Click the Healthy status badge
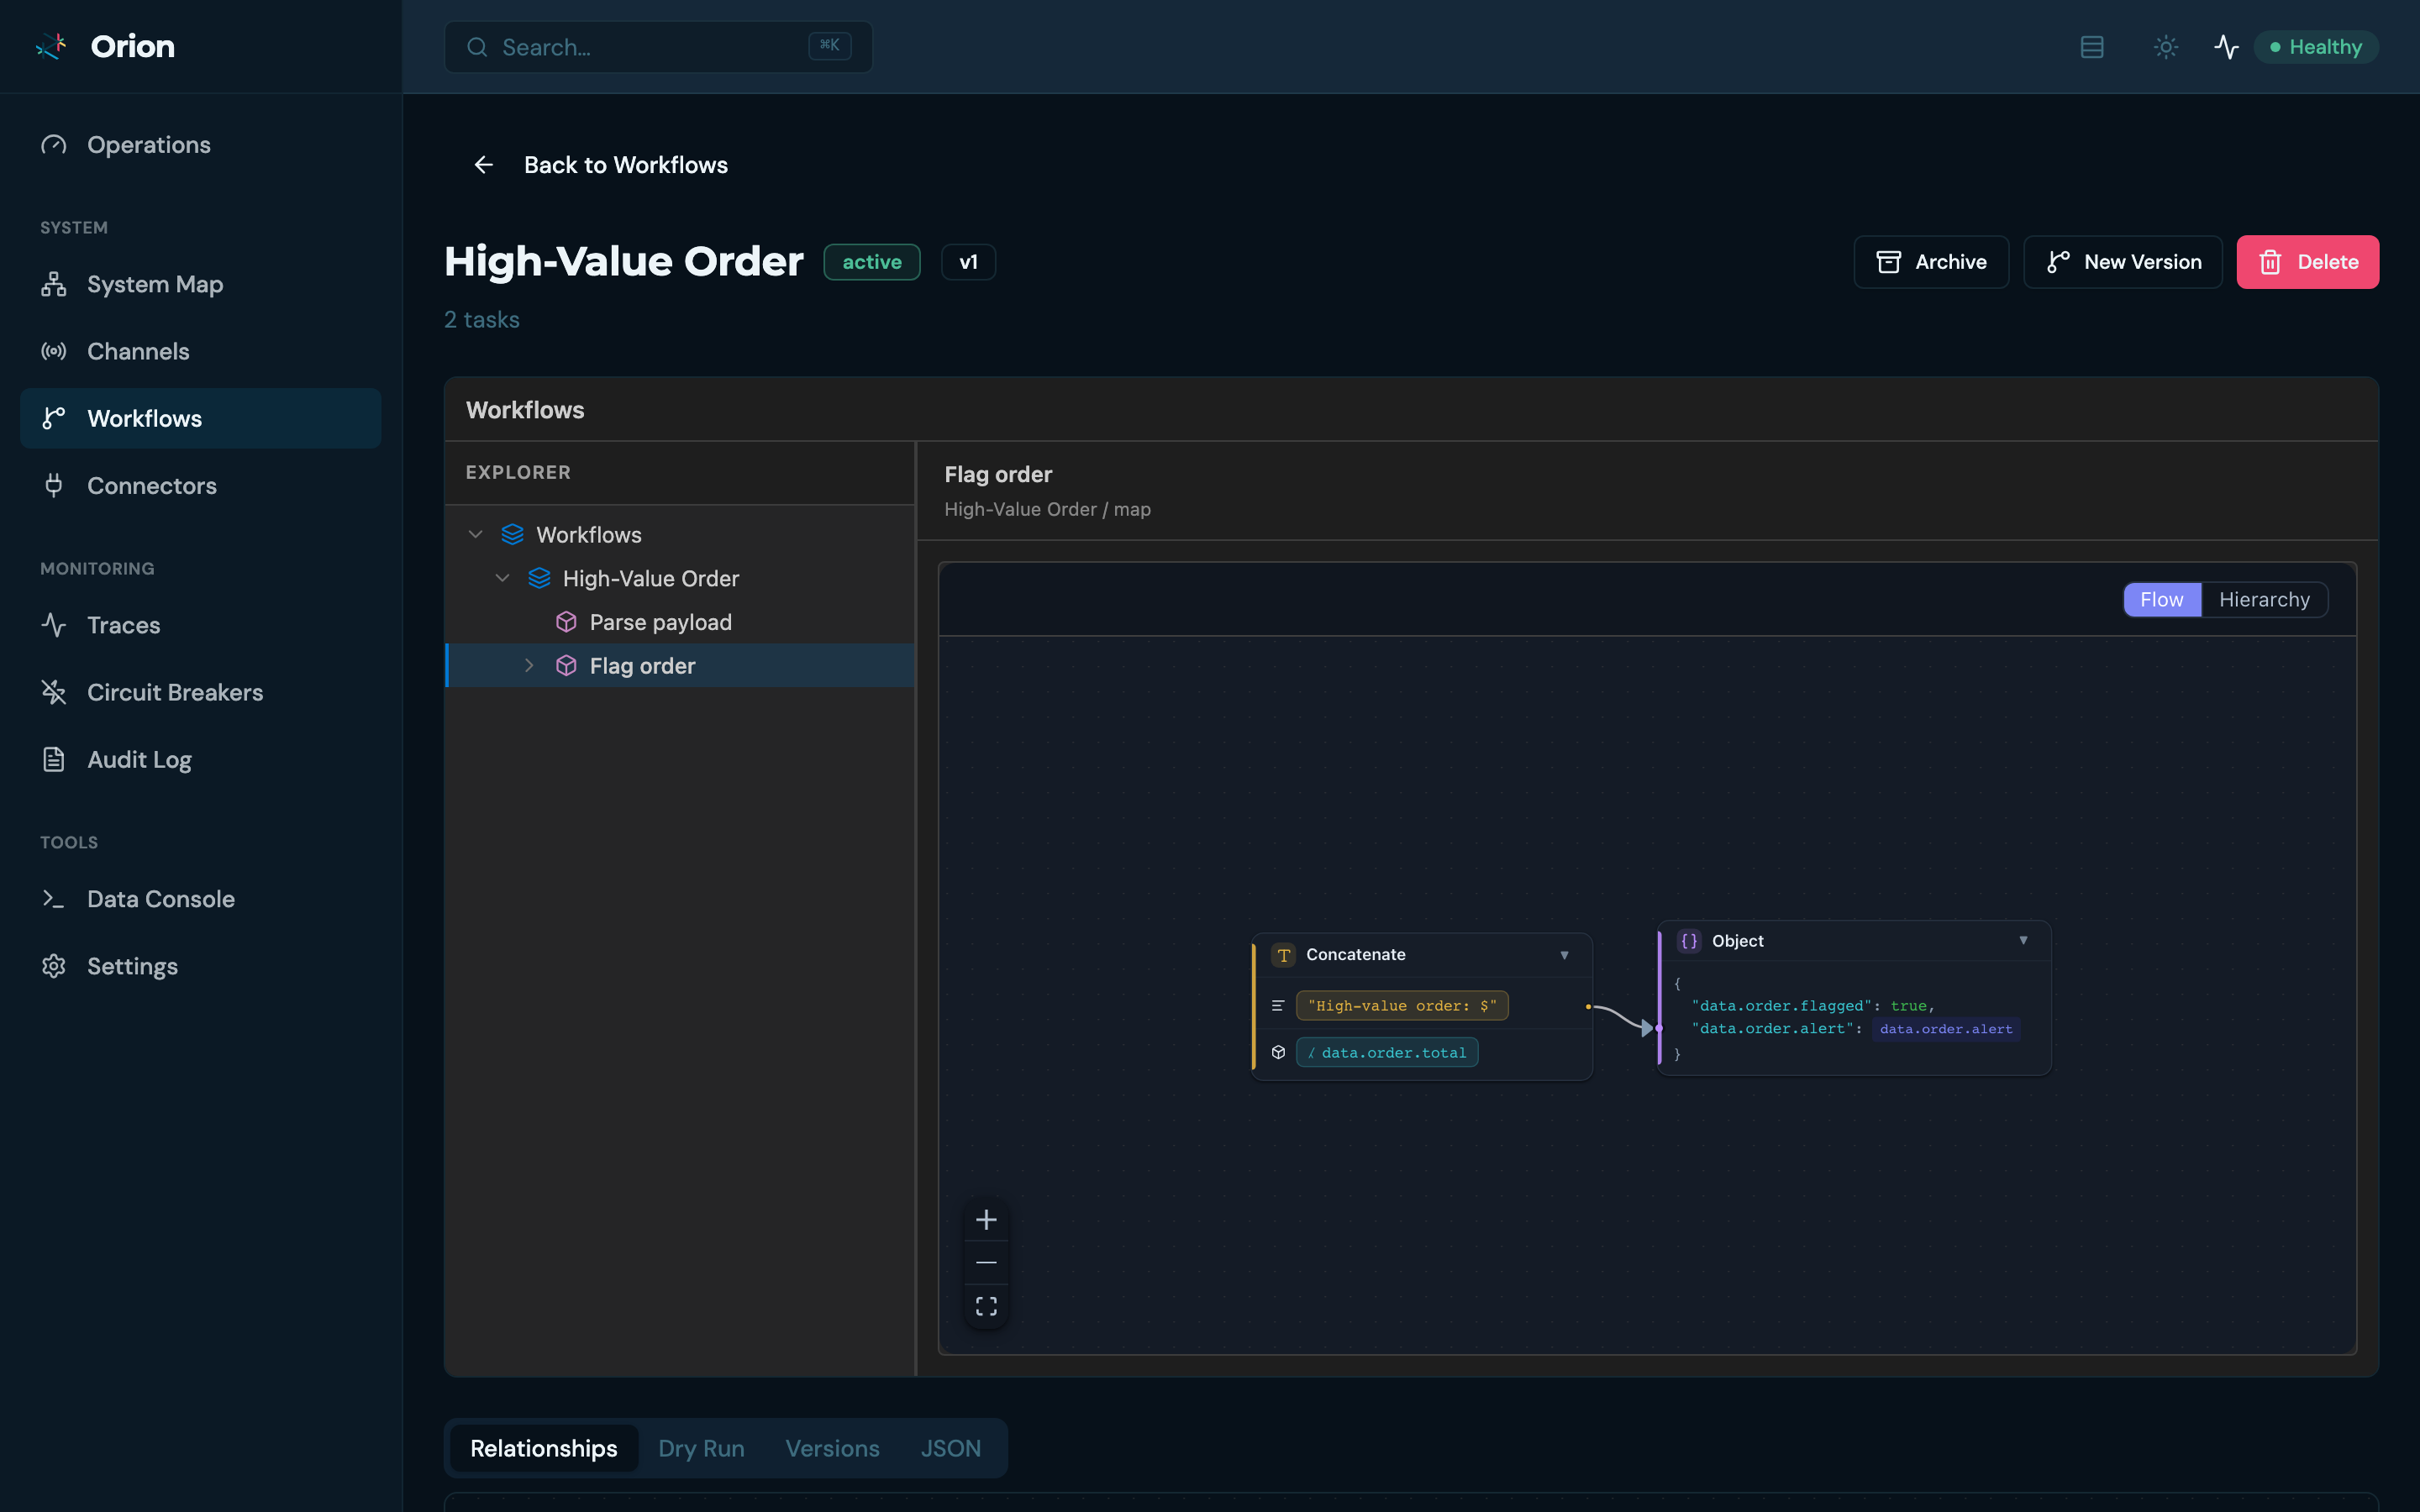This screenshot has width=2420, height=1512. pyautogui.click(x=2315, y=47)
